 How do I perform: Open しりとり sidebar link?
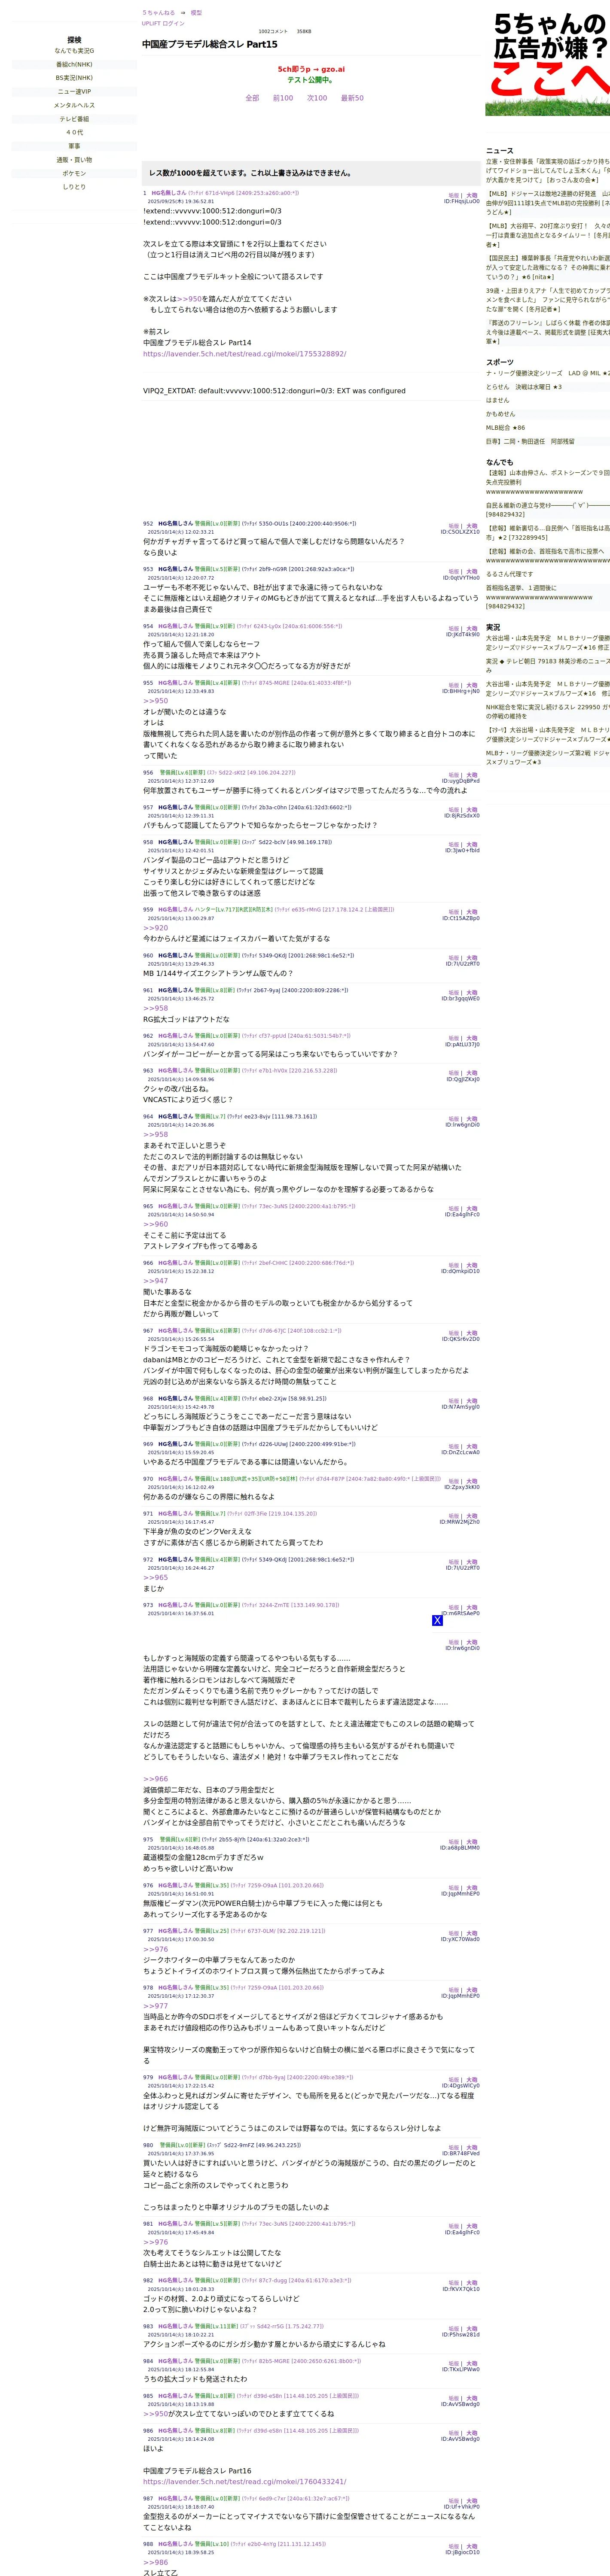click(x=74, y=187)
